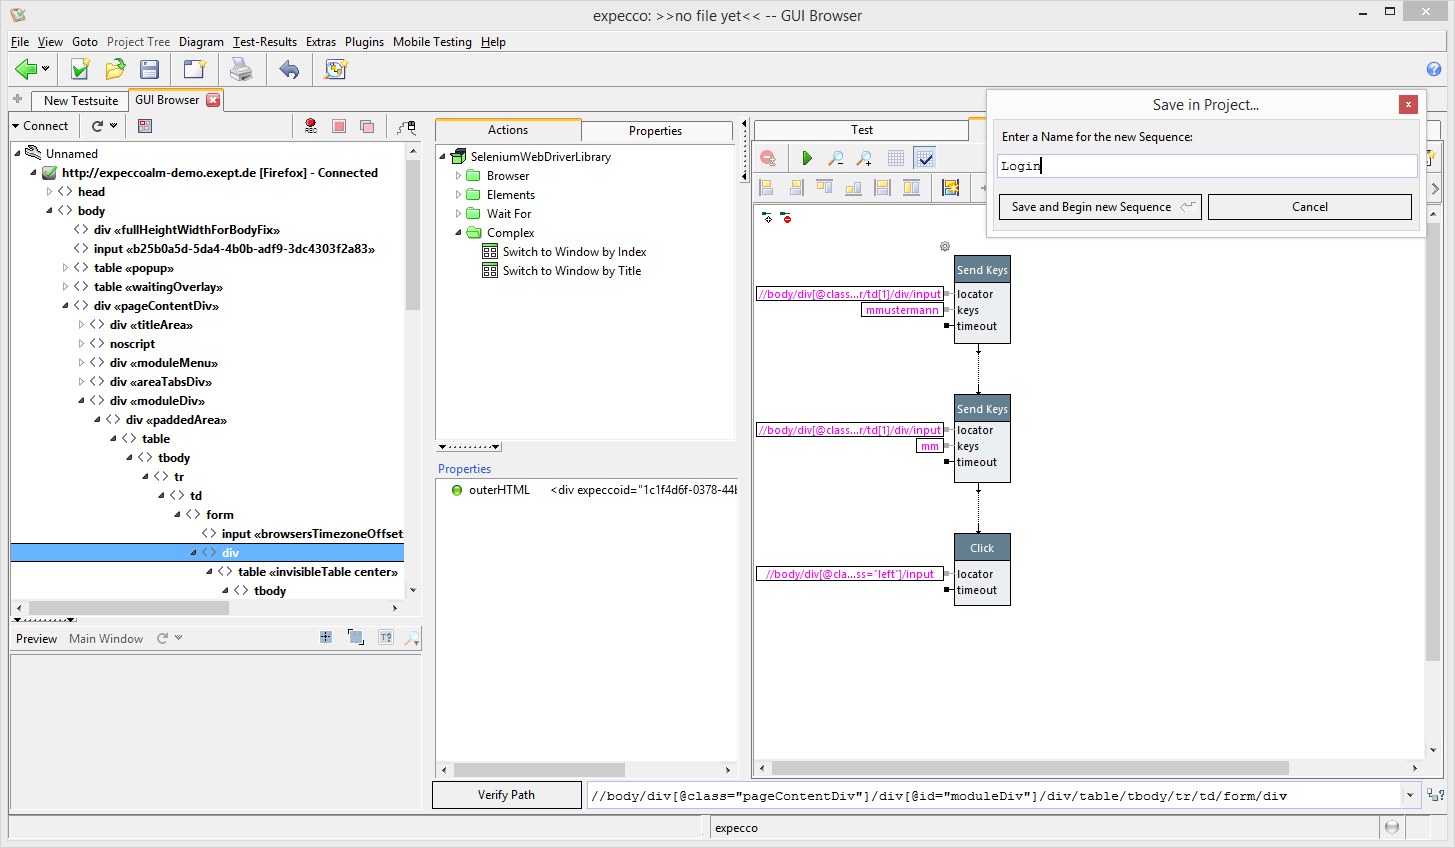1455x848 pixels.
Task: Open the Connect dropdown menu
Action: coord(40,126)
